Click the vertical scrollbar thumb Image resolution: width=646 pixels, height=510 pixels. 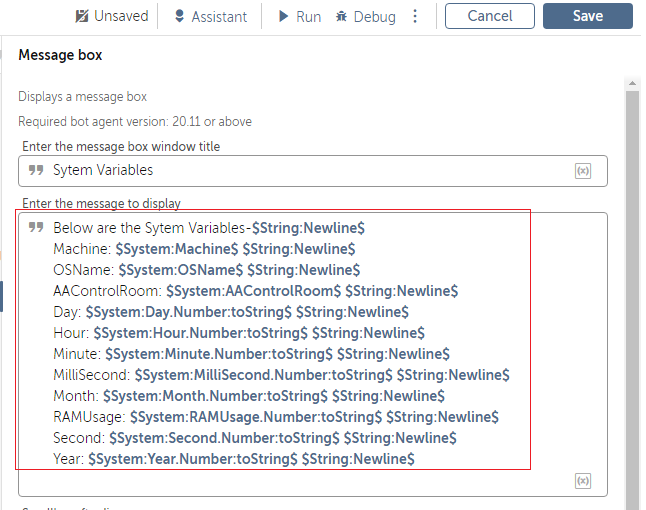point(632,300)
